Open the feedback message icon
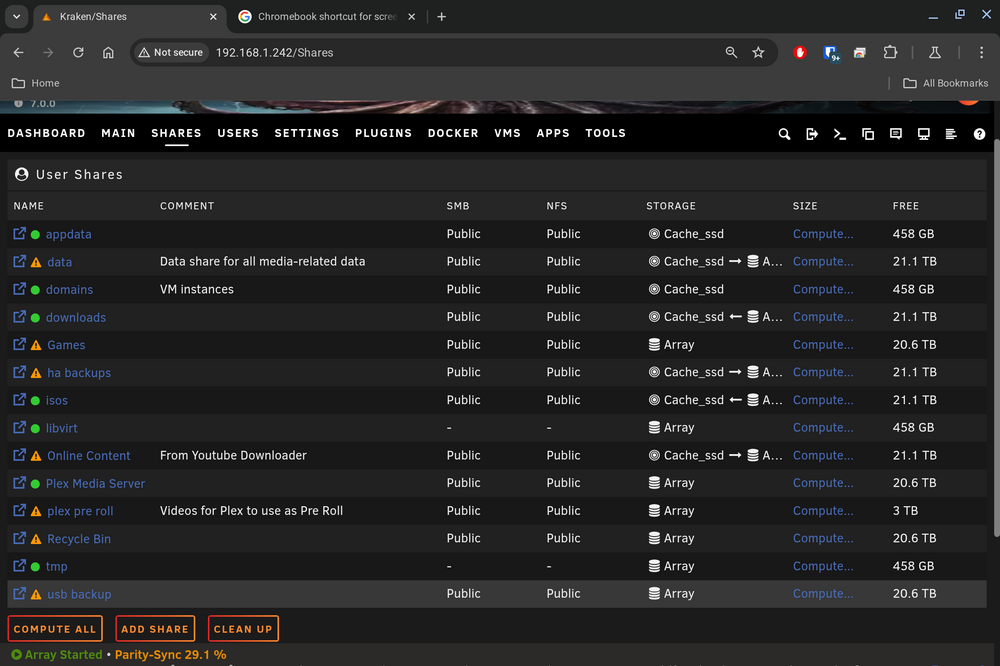 (895, 134)
